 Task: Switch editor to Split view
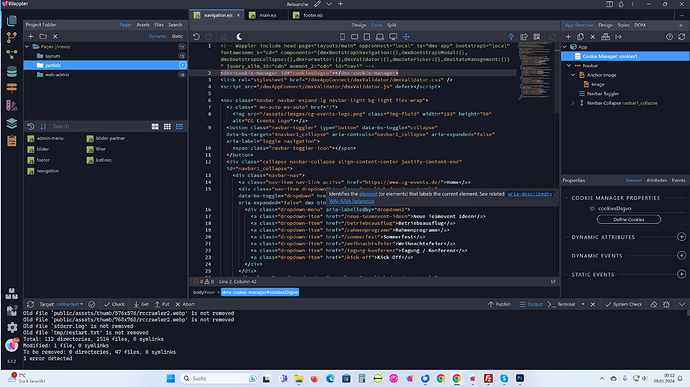pyautogui.click(x=392, y=25)
